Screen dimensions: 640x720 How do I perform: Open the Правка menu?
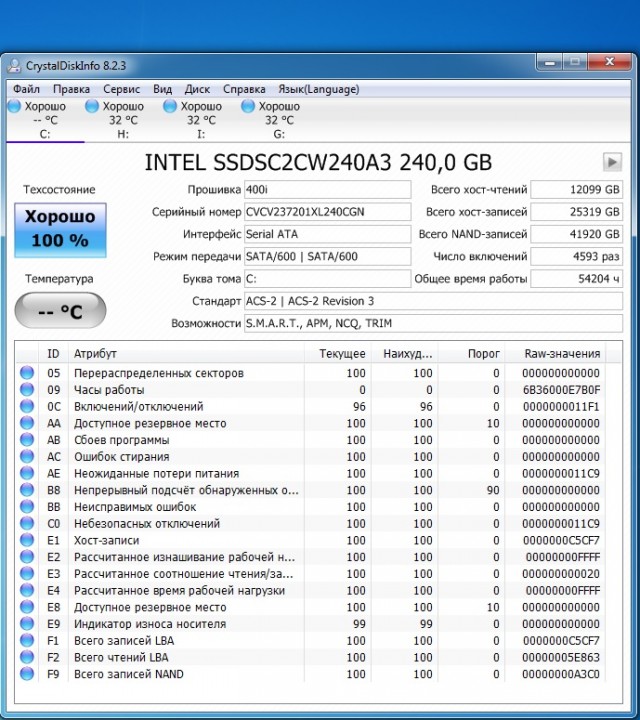point(71,89)
